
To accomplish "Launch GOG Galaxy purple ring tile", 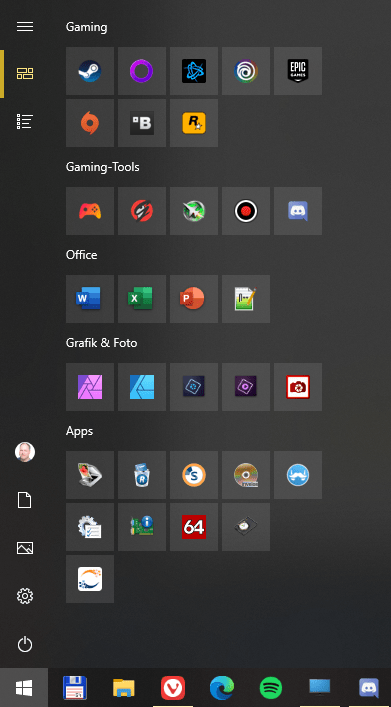I will tap(142, 71).
